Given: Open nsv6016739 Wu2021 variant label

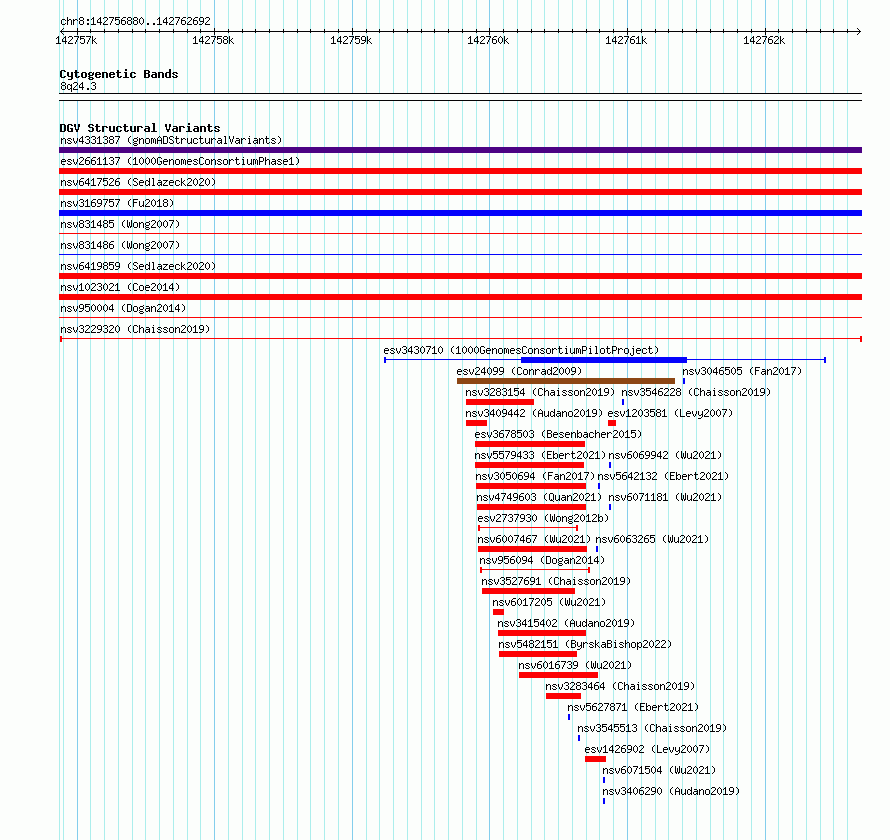Looking at the screenshot, I should coord(575,665).
